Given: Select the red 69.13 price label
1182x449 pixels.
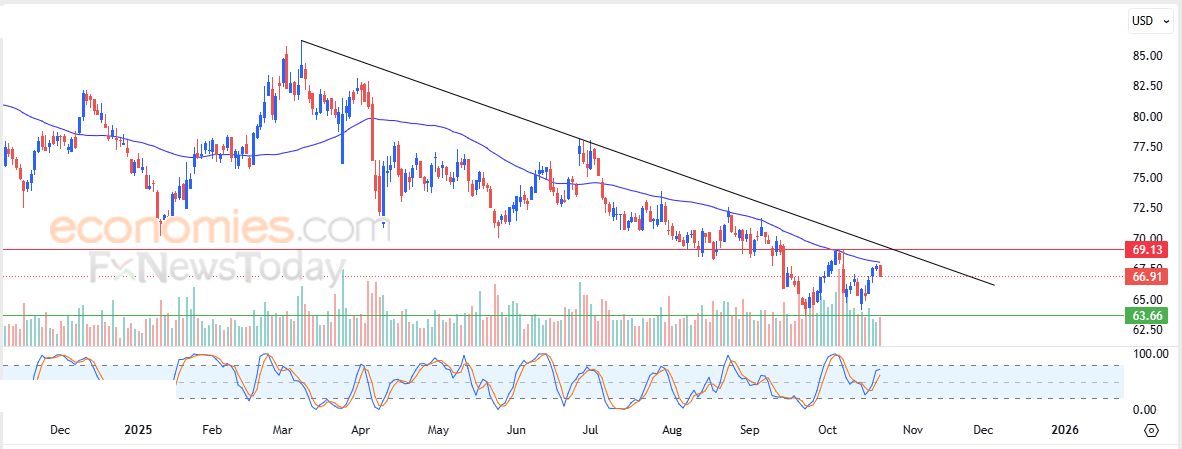Looking at the screenshot, I should pos(1146,249).
